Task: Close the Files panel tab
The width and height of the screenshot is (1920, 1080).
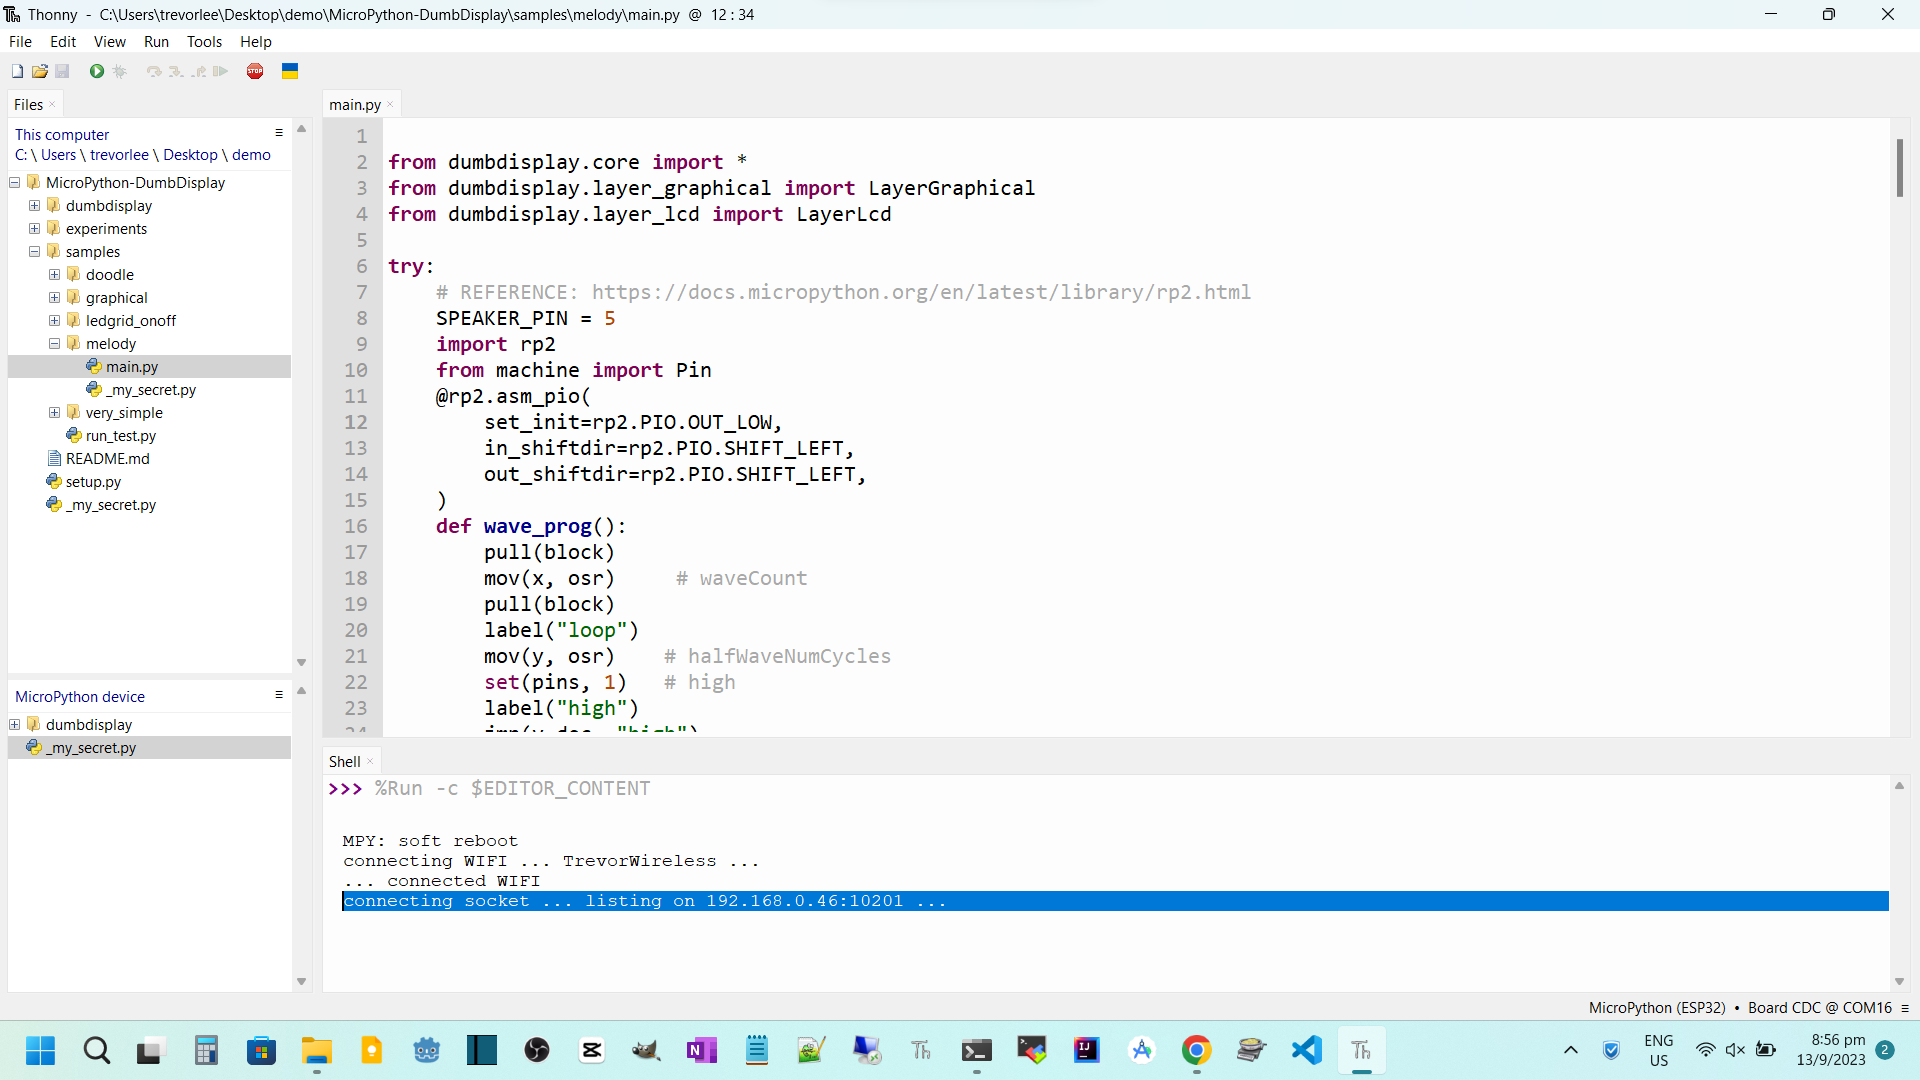Action: pyautogui.click(x=52, y=105)
